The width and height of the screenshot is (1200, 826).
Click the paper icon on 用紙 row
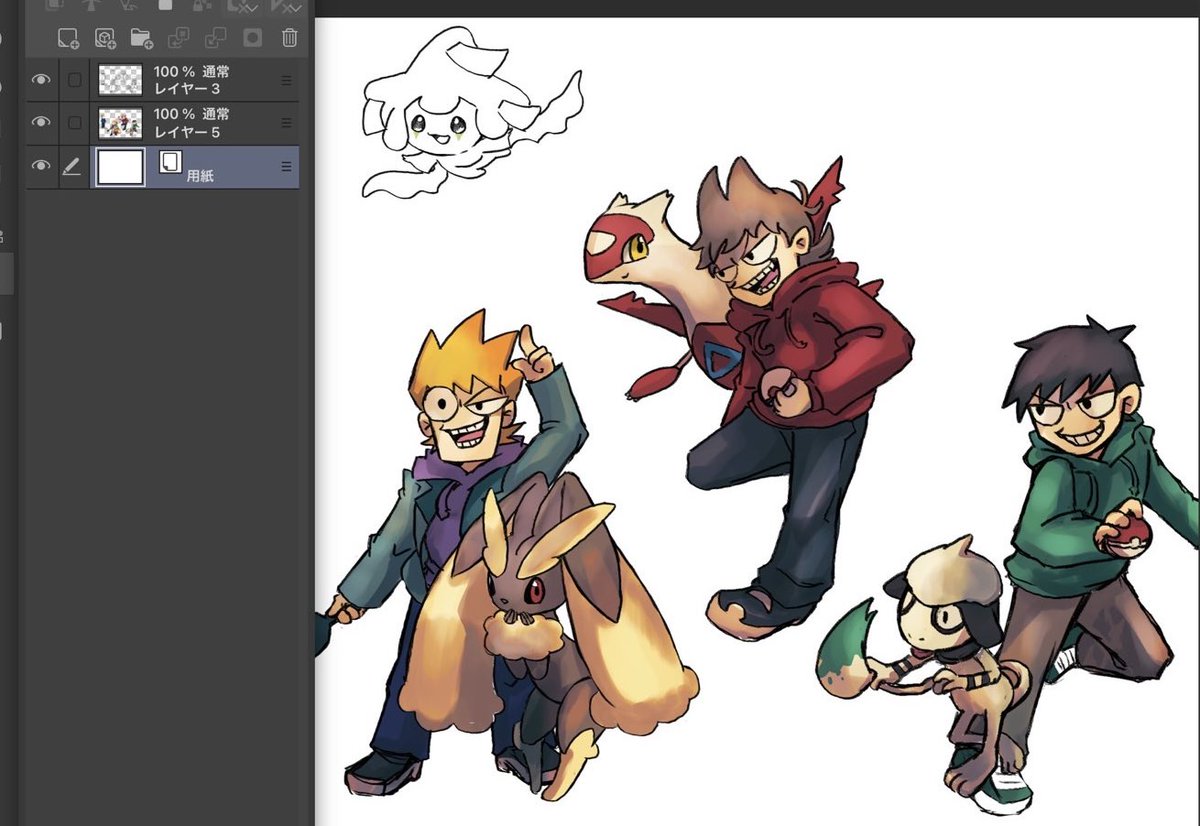click(x=169, y=163)
